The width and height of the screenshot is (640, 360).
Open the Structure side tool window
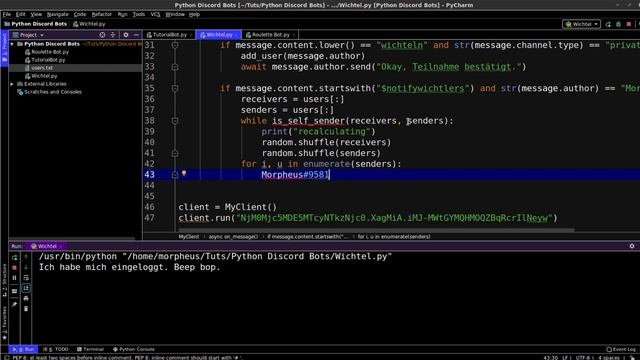(4, 280)
